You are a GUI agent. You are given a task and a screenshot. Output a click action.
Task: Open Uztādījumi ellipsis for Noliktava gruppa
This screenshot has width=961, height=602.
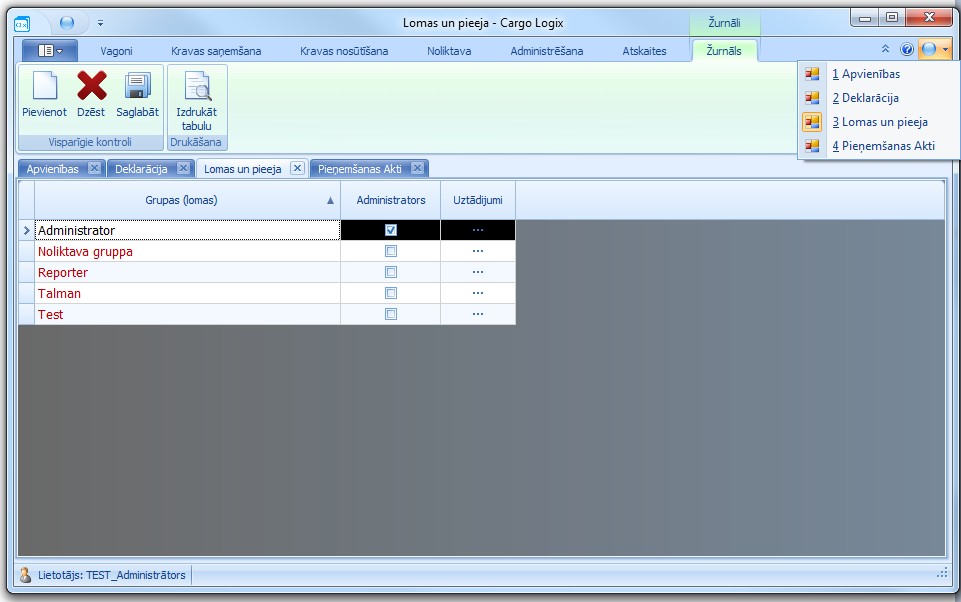477,251
